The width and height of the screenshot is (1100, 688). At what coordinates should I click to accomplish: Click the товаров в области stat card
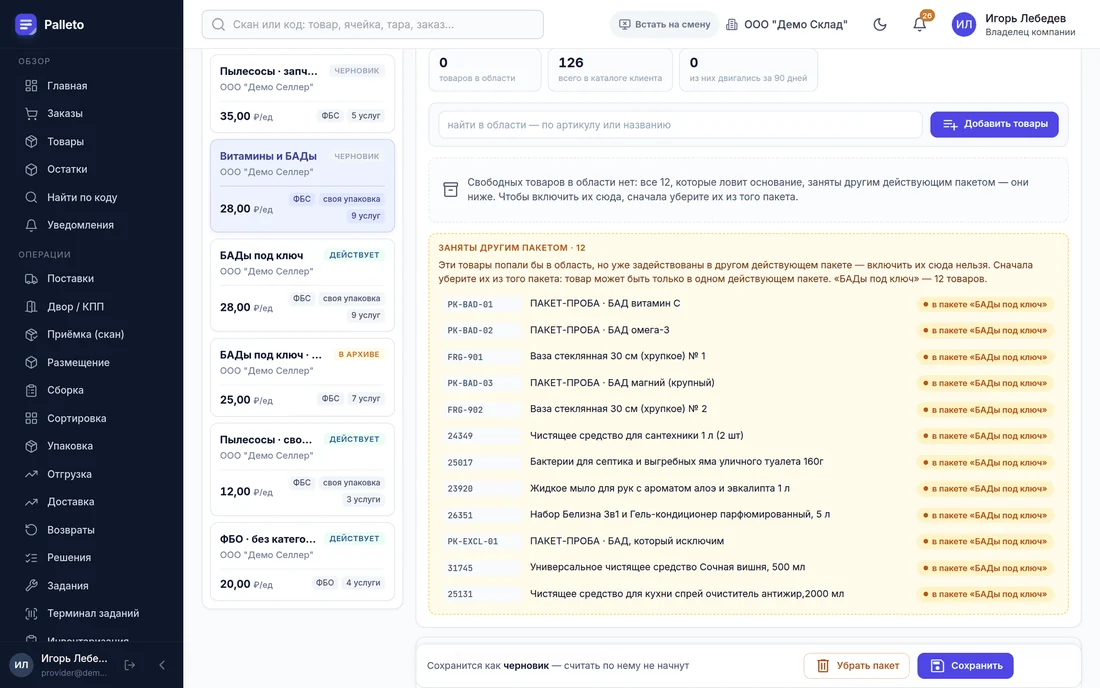click(x=485, y=69)
